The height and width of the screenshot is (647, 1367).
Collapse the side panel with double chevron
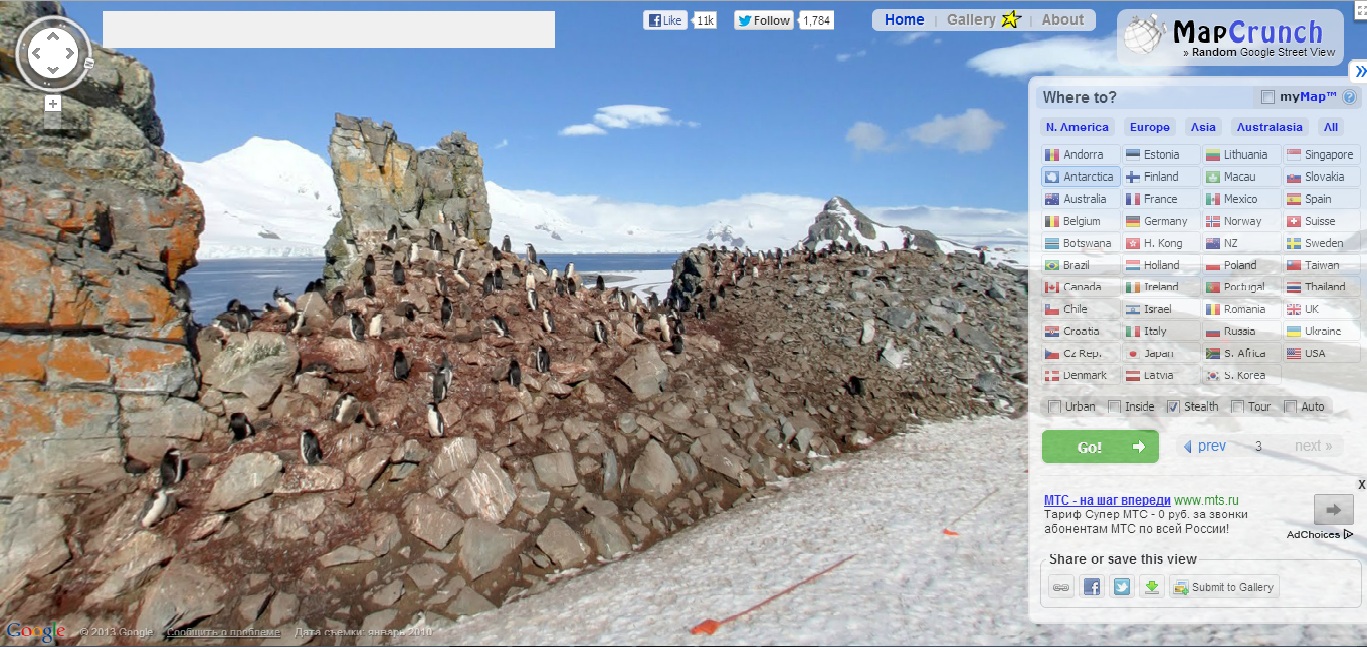(x=1359, y=72)
